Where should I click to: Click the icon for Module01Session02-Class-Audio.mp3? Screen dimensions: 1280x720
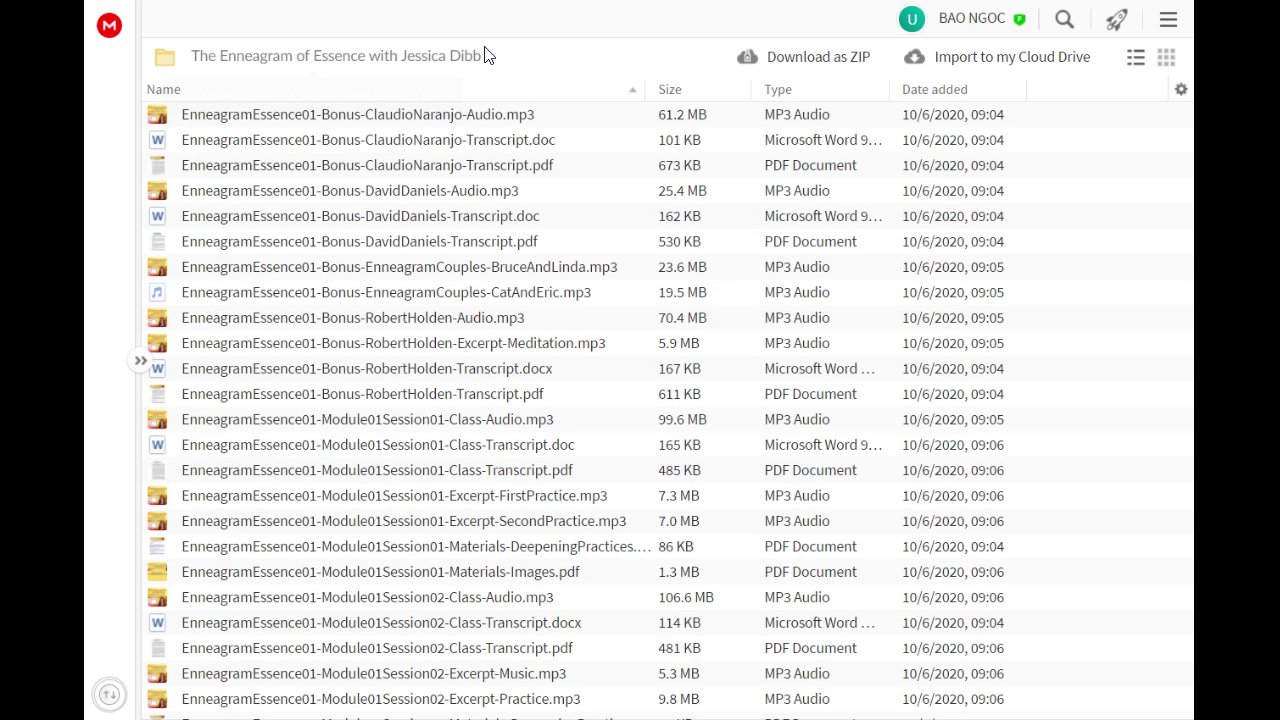[x=157, y=598]
